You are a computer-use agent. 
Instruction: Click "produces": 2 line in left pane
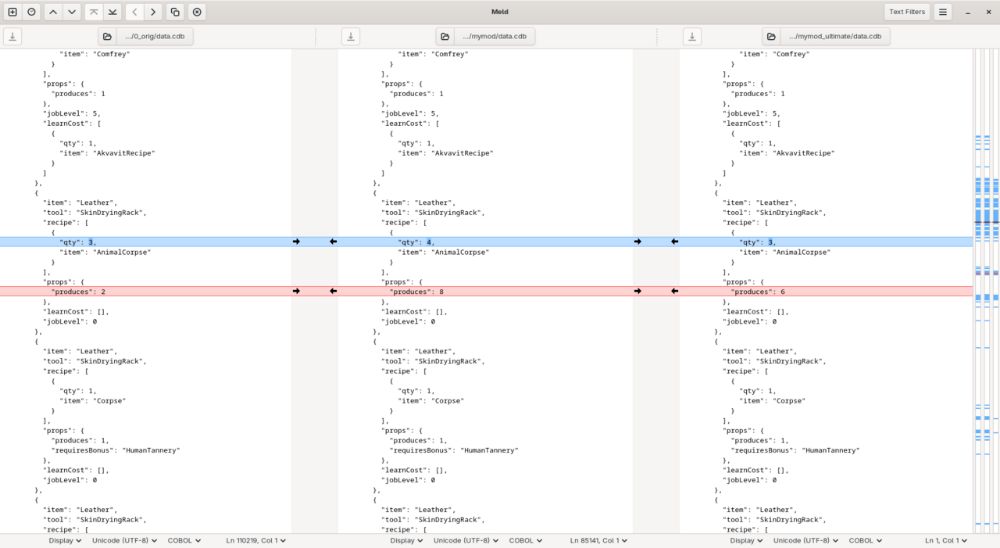[x=78, y=292]
